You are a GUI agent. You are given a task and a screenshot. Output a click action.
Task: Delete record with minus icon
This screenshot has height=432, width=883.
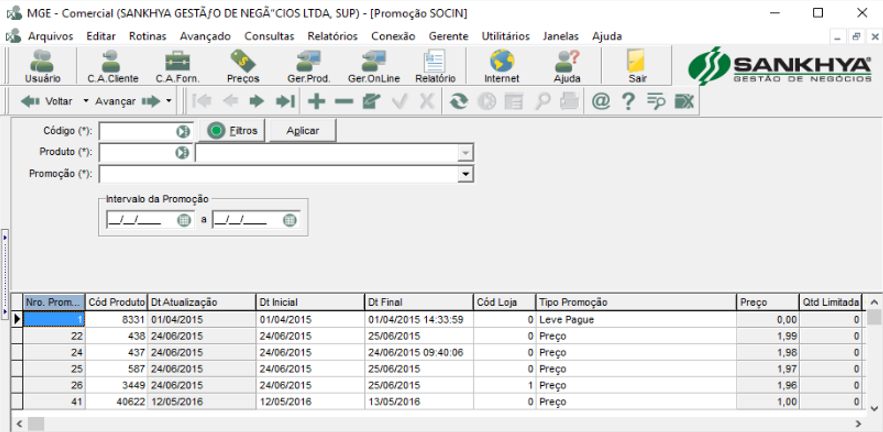click(x=344, y=101)
